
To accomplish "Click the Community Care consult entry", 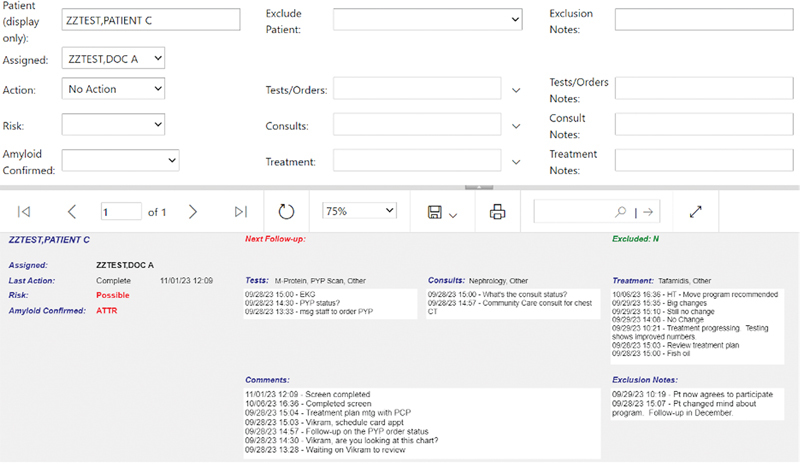I will [x=510, y=307].
